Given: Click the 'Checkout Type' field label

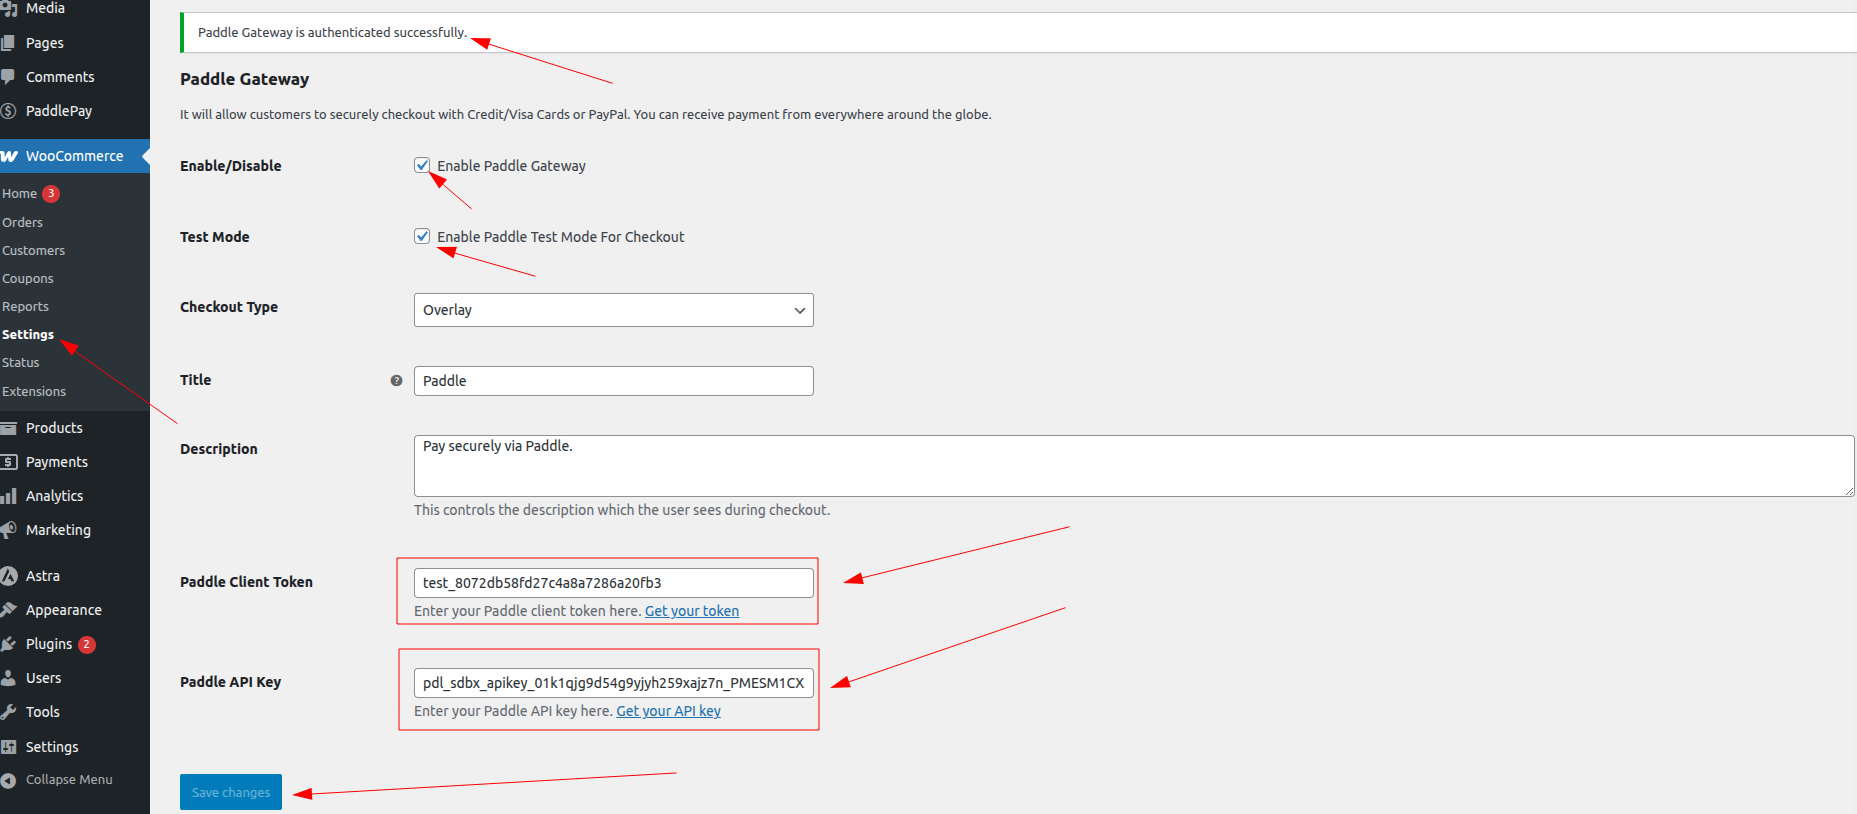Looking at the screenshot, I should click(229, 307).
